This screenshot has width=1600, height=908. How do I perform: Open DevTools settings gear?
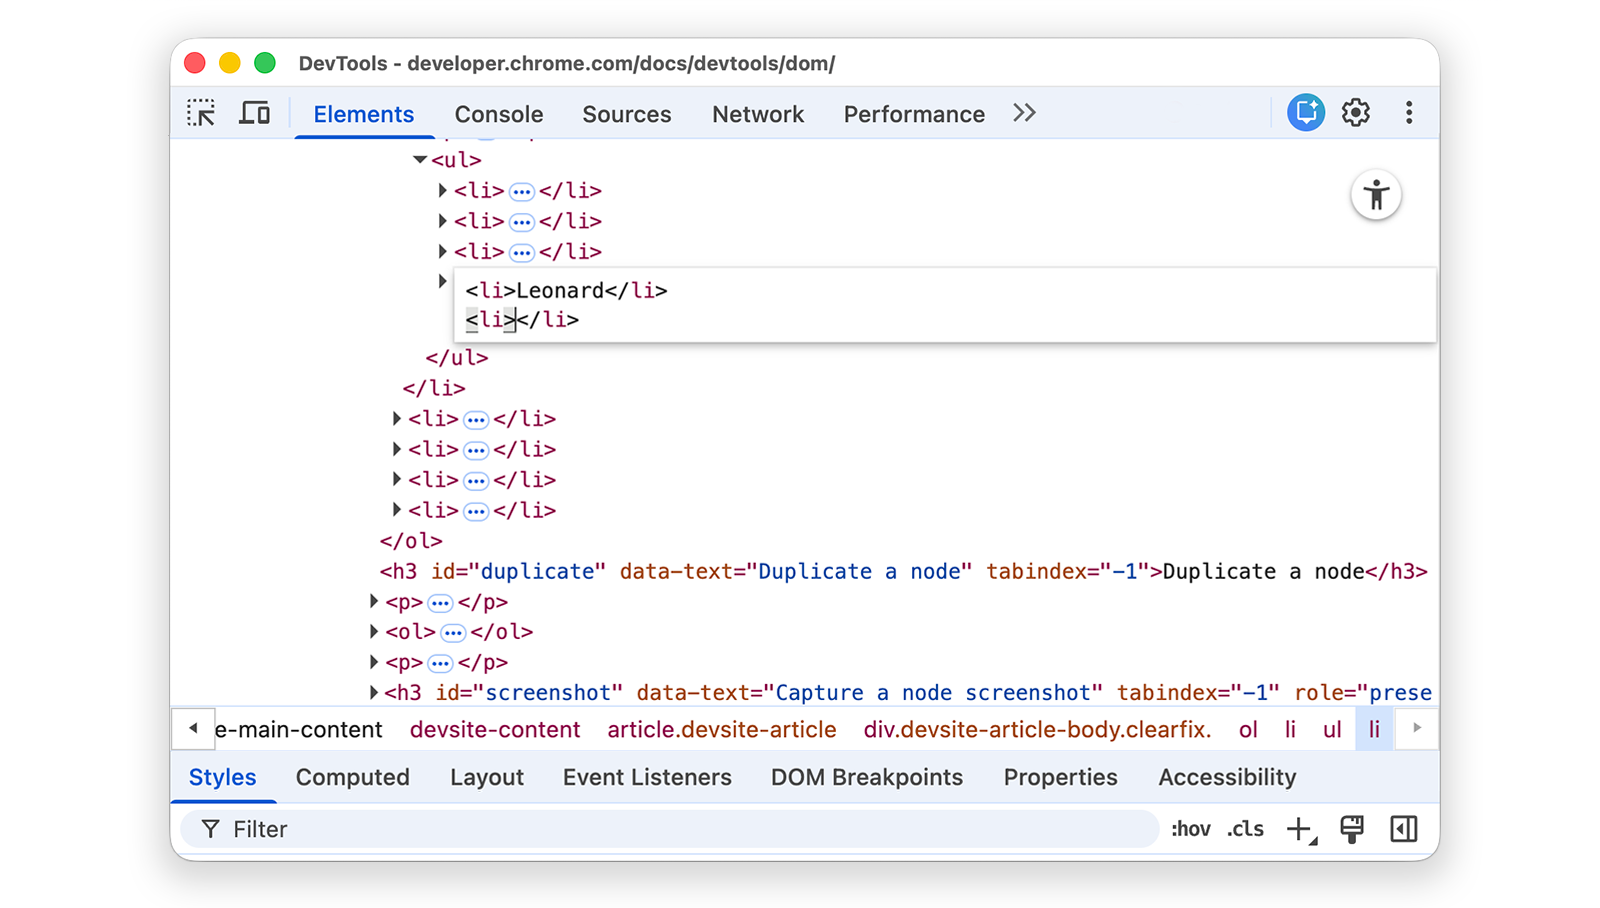[1356, 113]
